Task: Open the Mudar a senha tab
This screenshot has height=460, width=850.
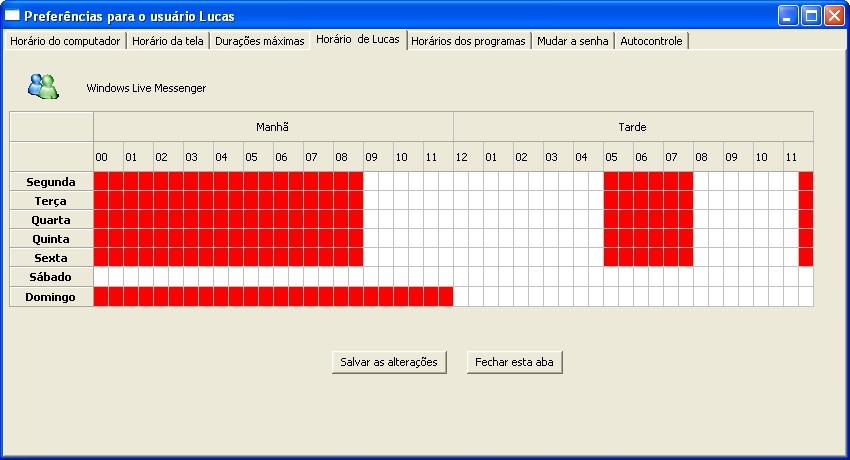Action: click(x=572, y=41)
